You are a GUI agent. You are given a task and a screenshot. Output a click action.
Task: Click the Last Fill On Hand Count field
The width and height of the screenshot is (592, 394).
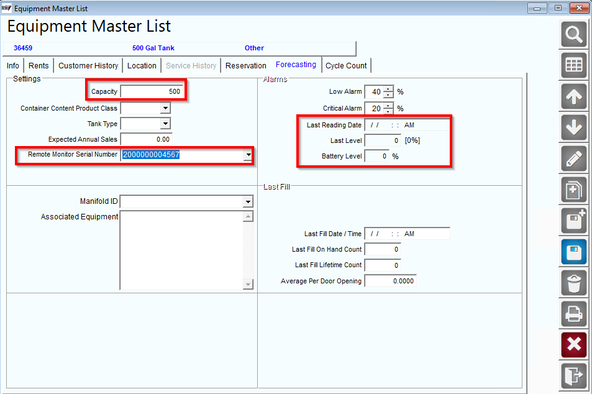point(382,249)
